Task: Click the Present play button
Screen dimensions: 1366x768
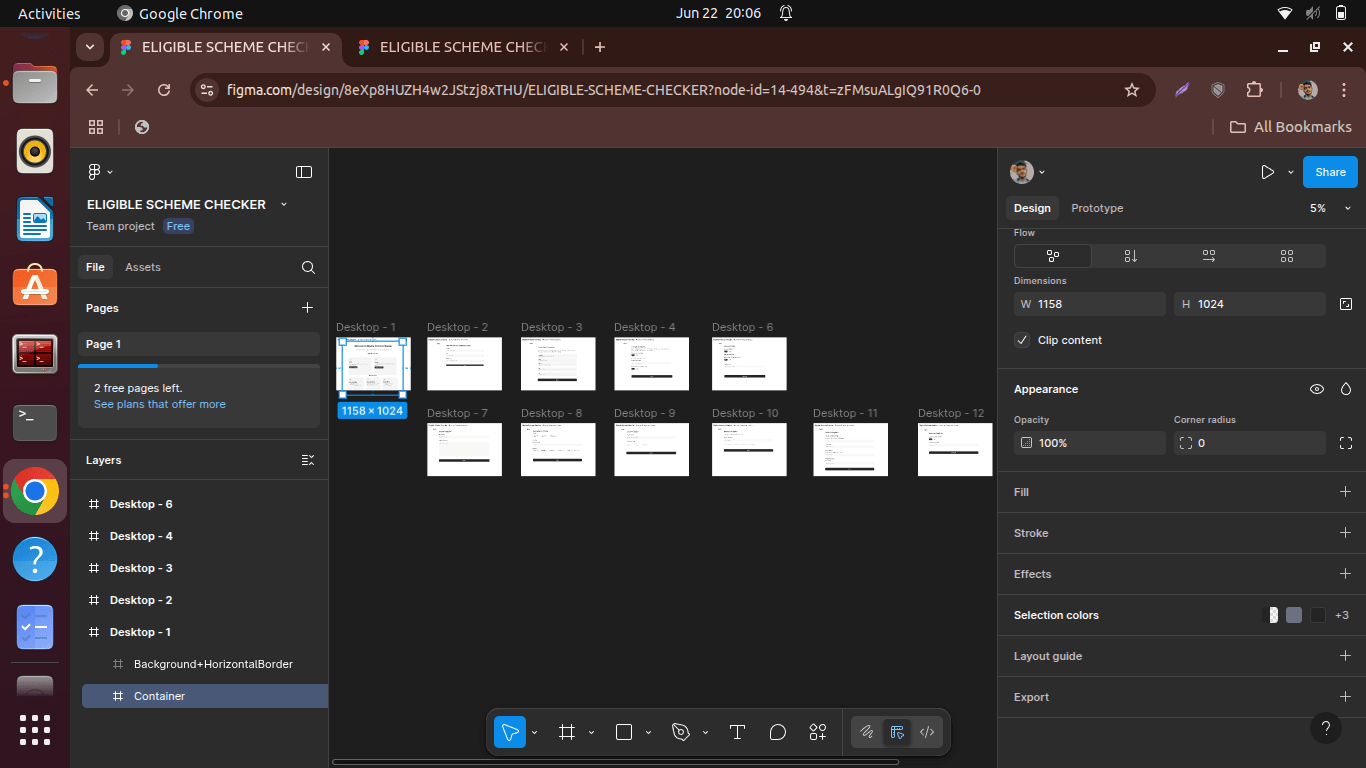Action: click(x=1267, y=172)
